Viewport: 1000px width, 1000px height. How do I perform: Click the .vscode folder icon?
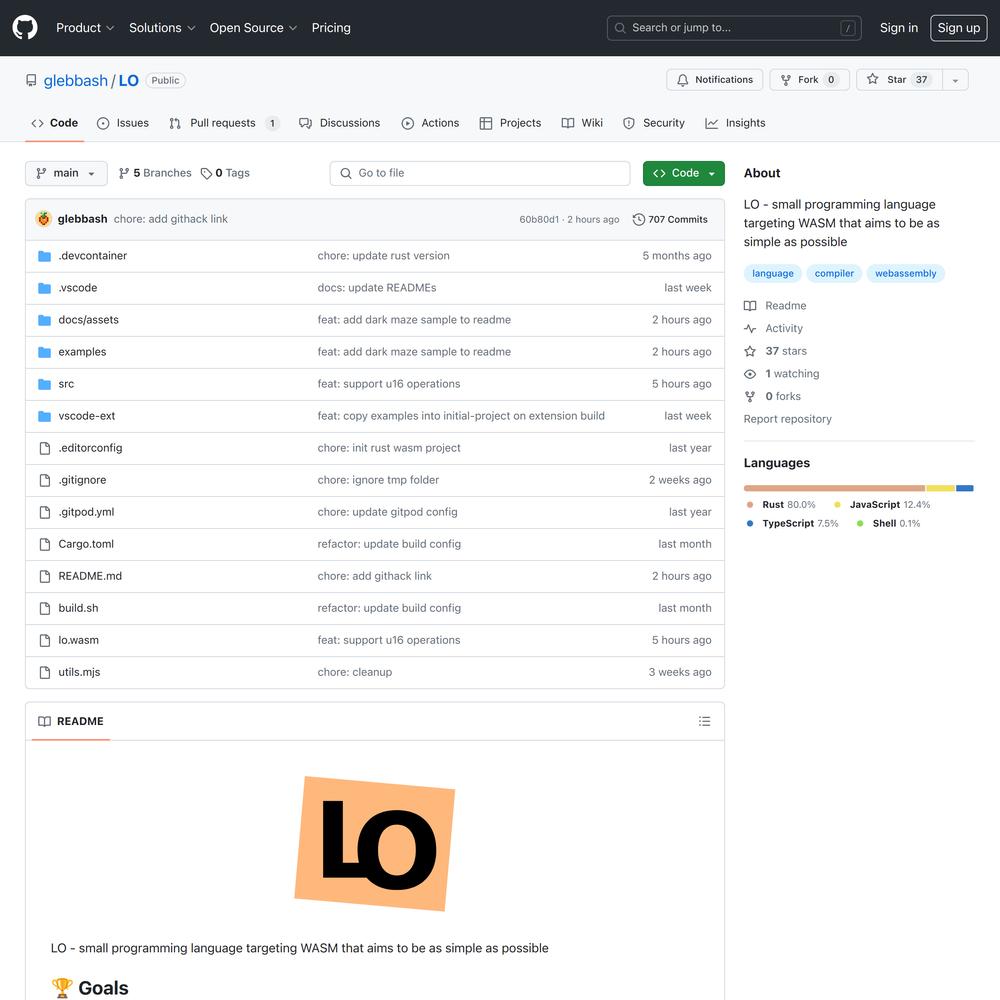(x=45, y=288)
